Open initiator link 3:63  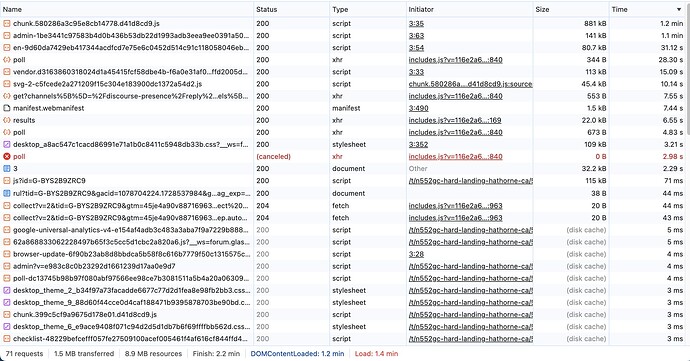(x=416, y=36)
